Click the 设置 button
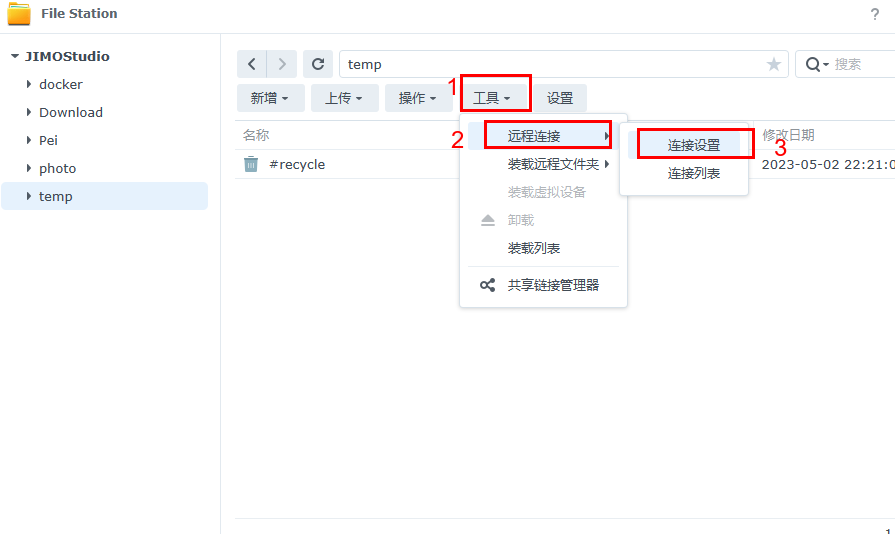The width and height of the screenshot is (895, 534). tap(560, 98)
